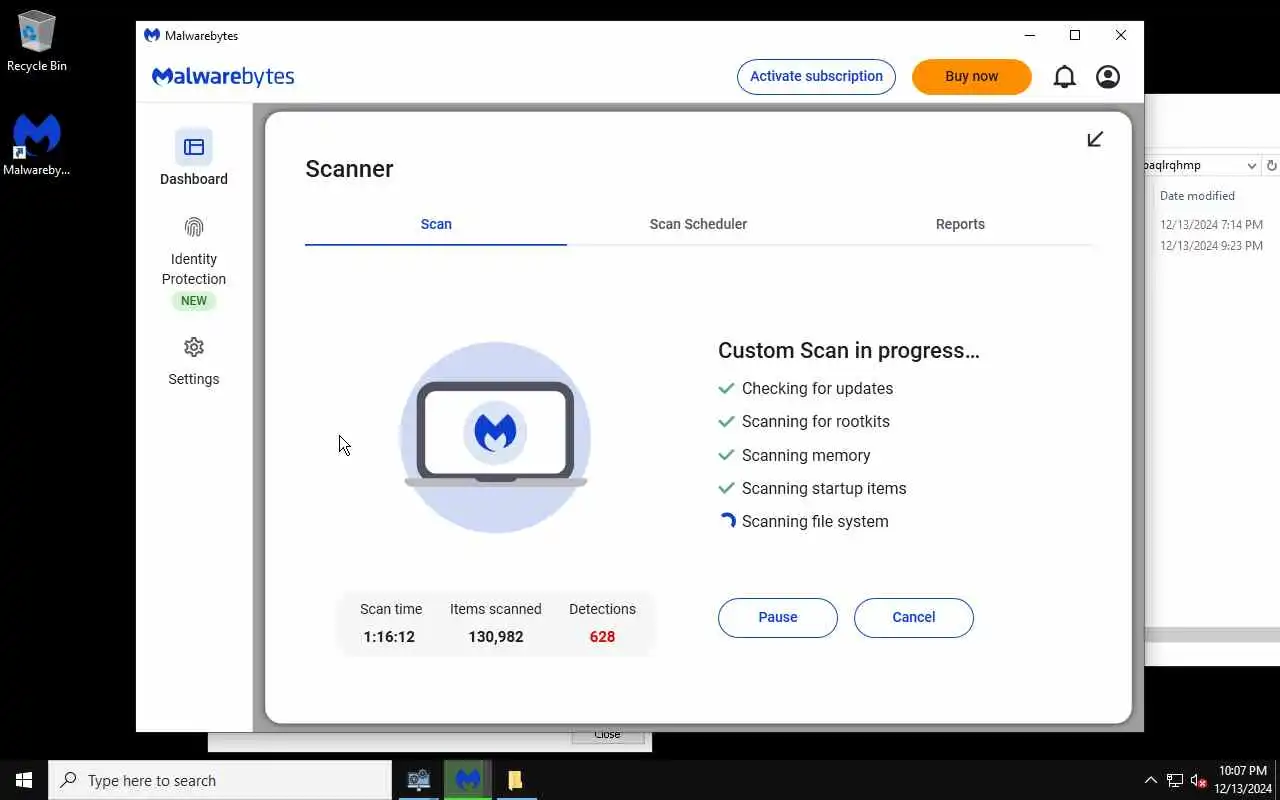Open the taskbar clock and date
1280x800 pixels.
click(1243, 780)
